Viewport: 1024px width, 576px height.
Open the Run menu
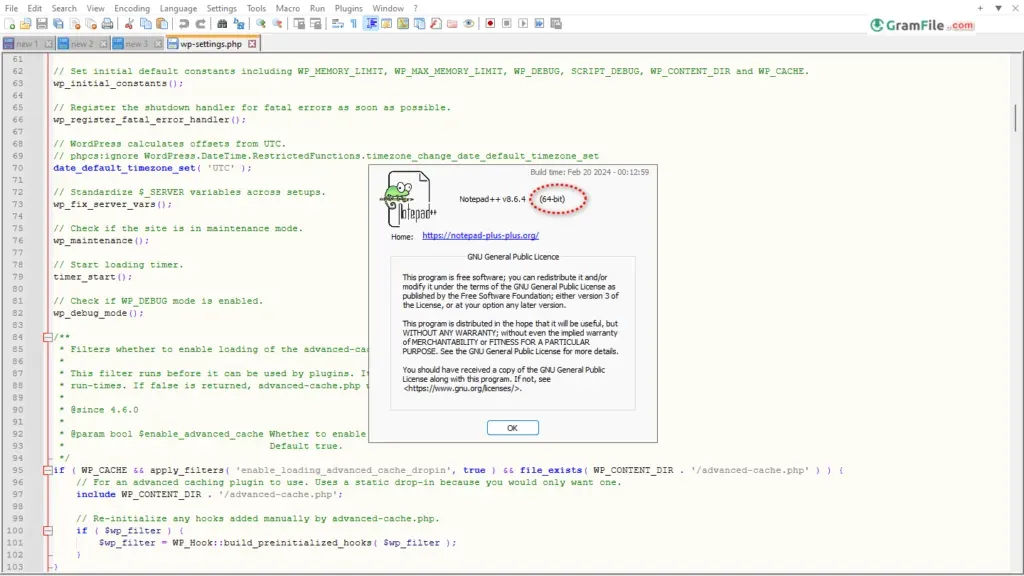coord(317,8)
